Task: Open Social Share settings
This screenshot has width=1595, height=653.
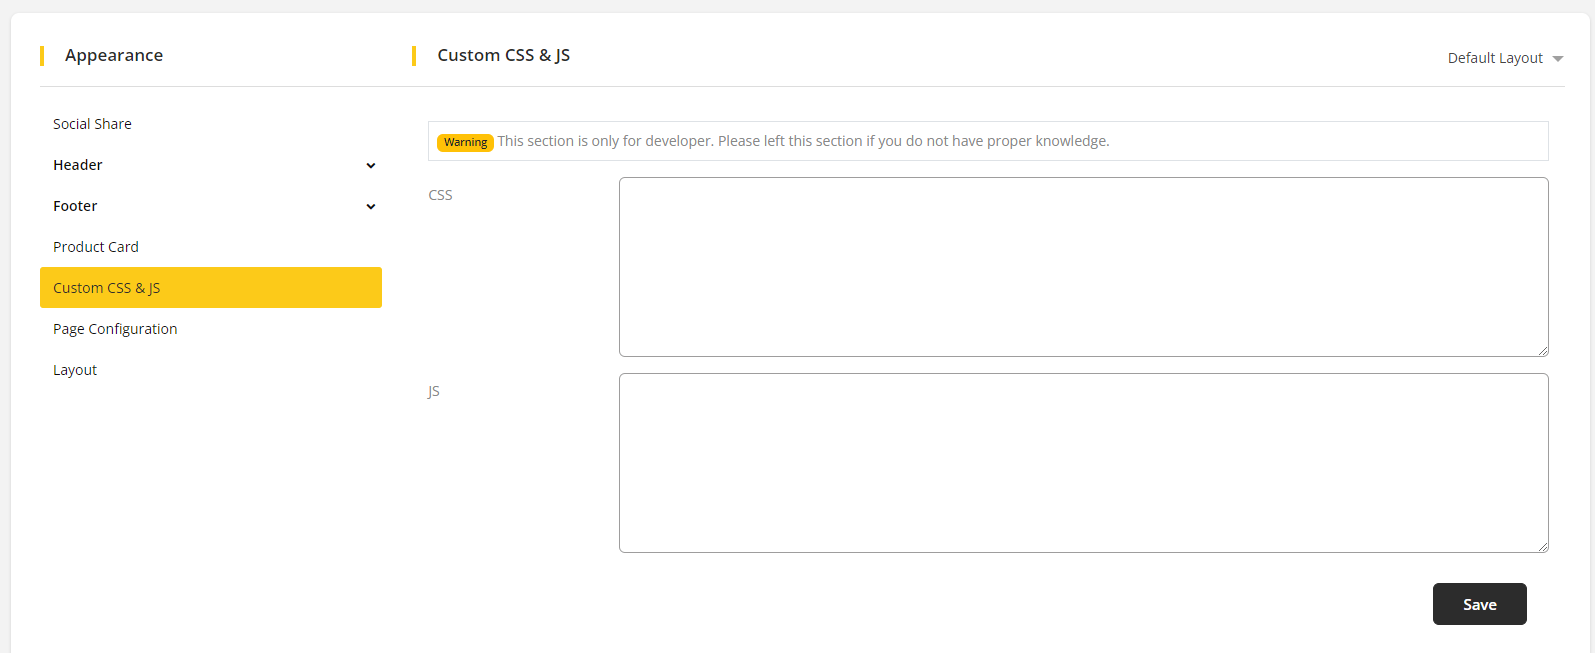Action: click(x=92, y=124)
